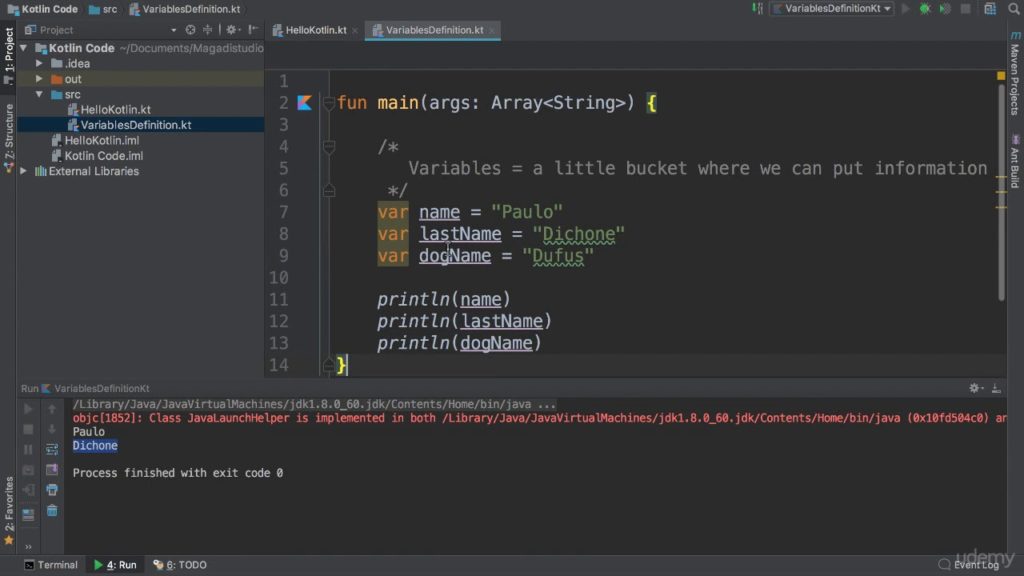Image resolution: width=1024 pixels, height=576 pixels.
Task: Stop process in the Run panel
Action: click(x=28, y=429)
